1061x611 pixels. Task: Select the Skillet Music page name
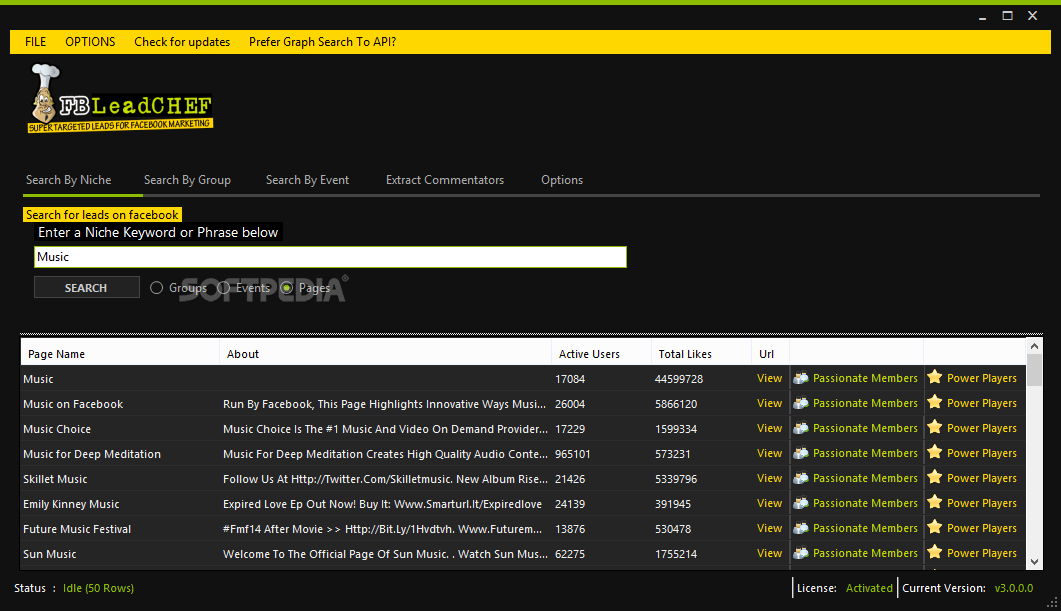[55, 479]
